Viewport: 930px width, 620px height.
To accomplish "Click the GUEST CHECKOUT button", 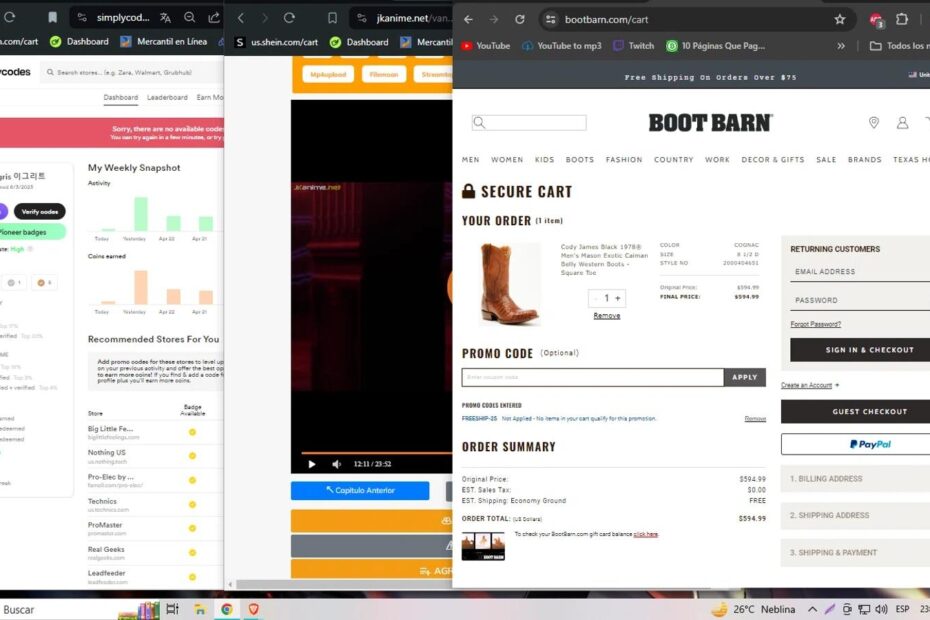I will click(855, 412).
